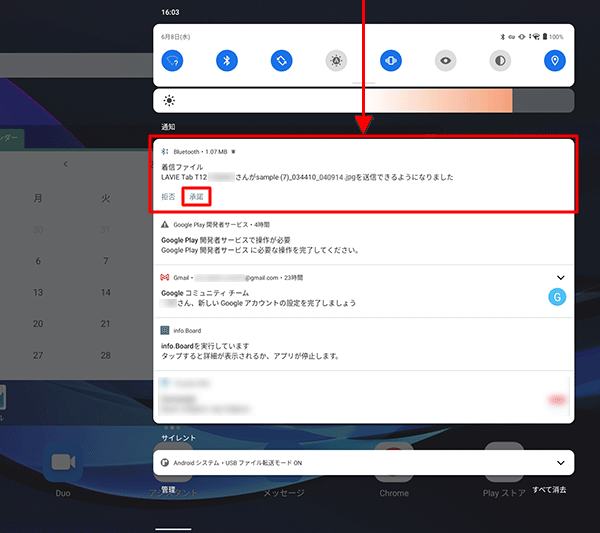Click the brightness slider bar
This screenshot has width=600, height=533.
click(364, 101)
